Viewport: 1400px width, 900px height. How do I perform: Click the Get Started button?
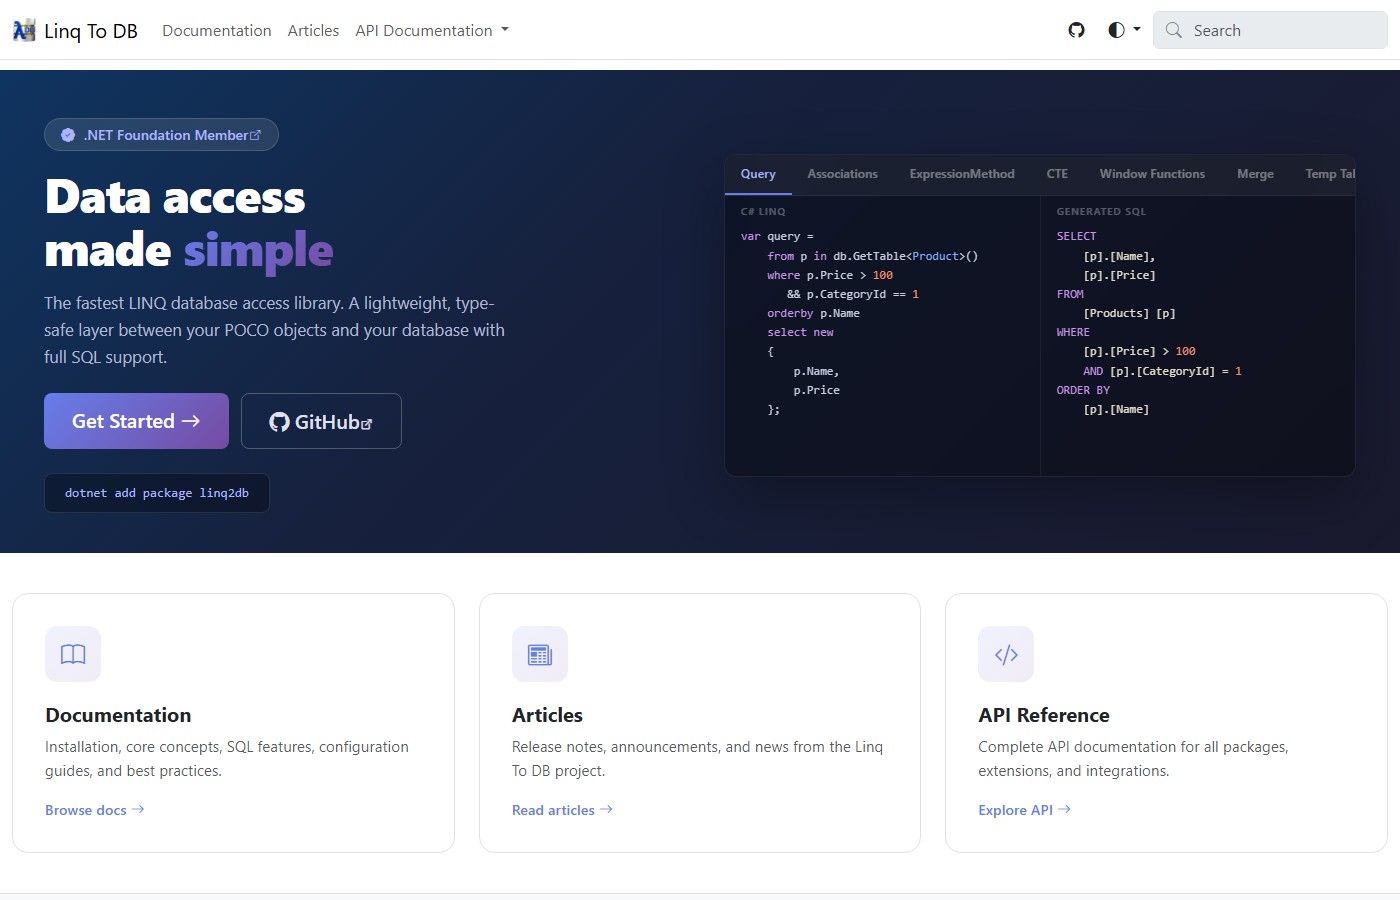click(x=136, y=421)
